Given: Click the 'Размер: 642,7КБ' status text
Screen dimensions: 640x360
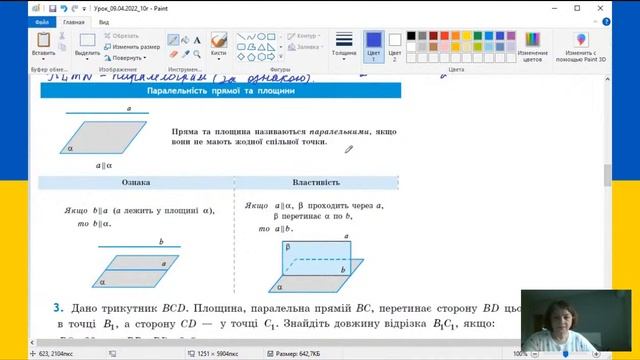Looking at the screenshot, I should coord(298,354).
